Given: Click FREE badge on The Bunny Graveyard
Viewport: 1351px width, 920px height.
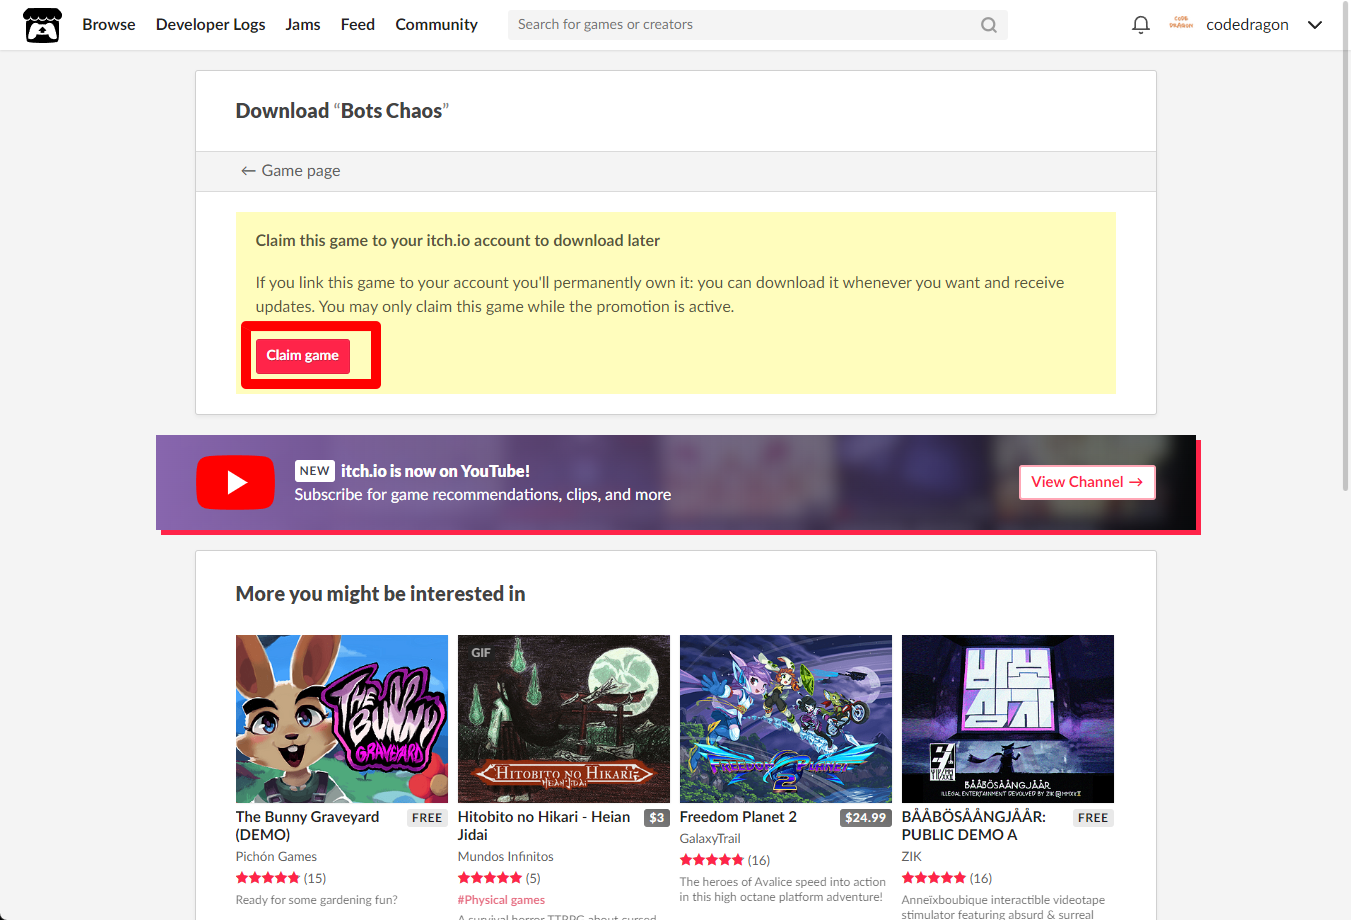Looking at the screenshot, I should (427, 818).
